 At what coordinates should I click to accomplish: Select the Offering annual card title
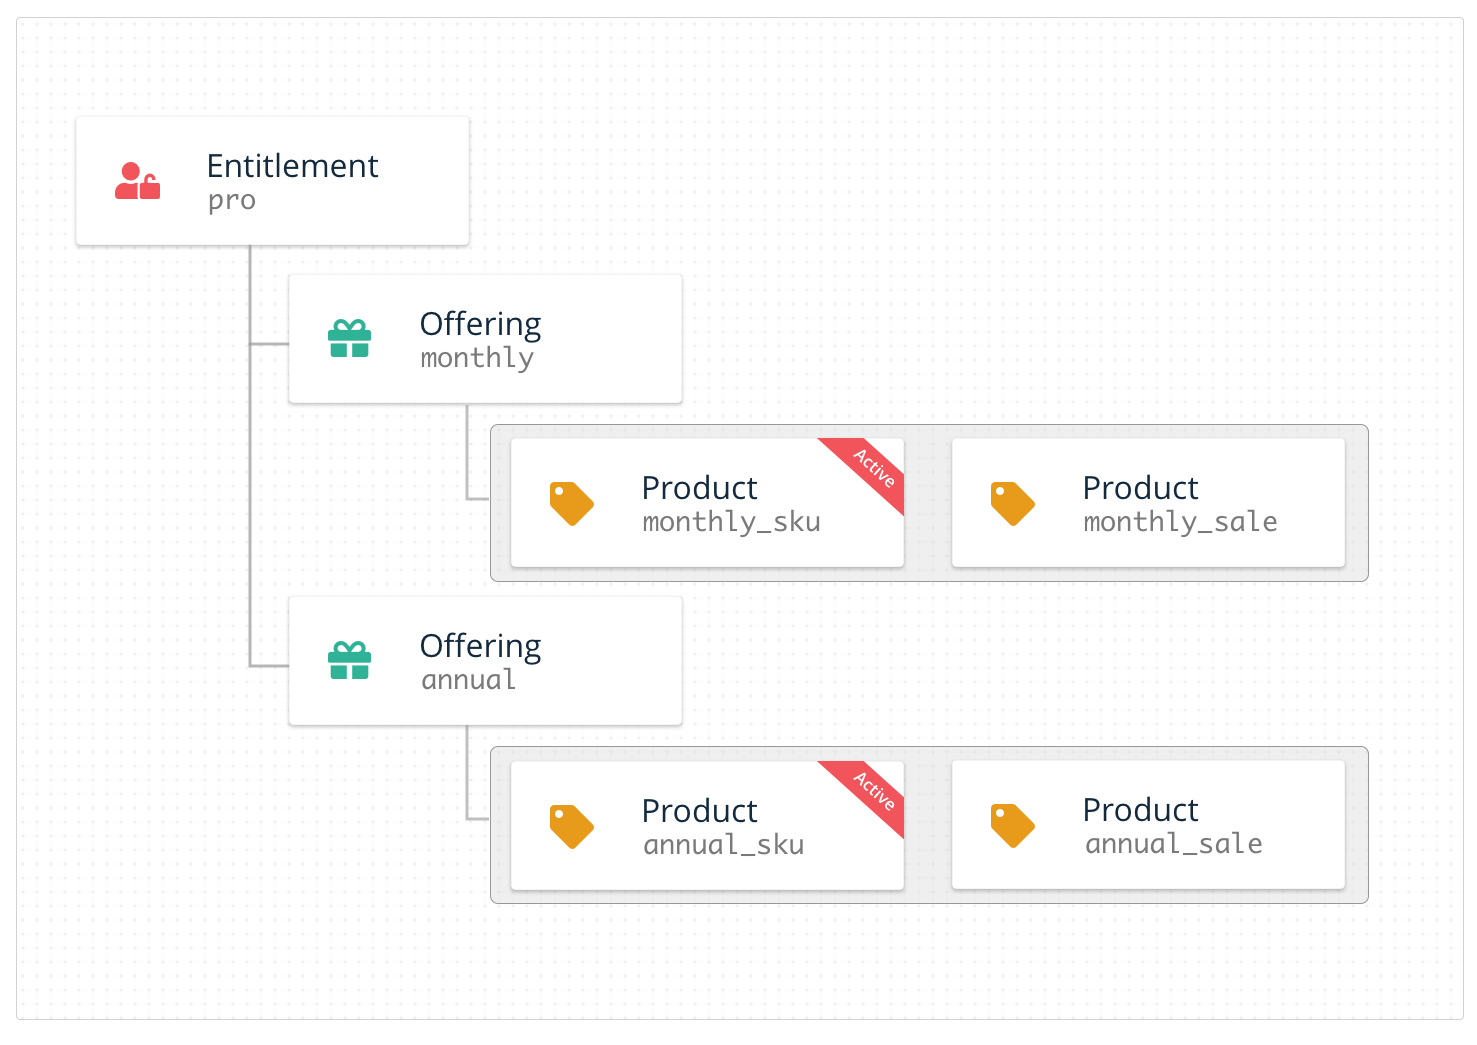(480, 646)
